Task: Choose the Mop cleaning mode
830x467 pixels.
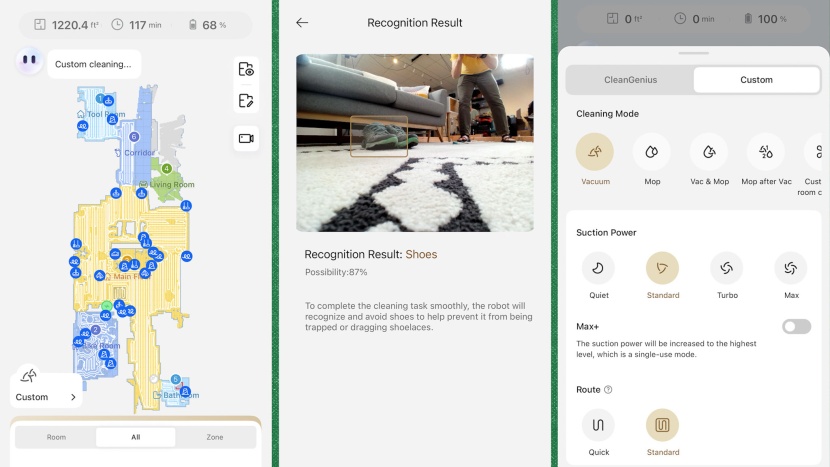Action: pos(652,152)
